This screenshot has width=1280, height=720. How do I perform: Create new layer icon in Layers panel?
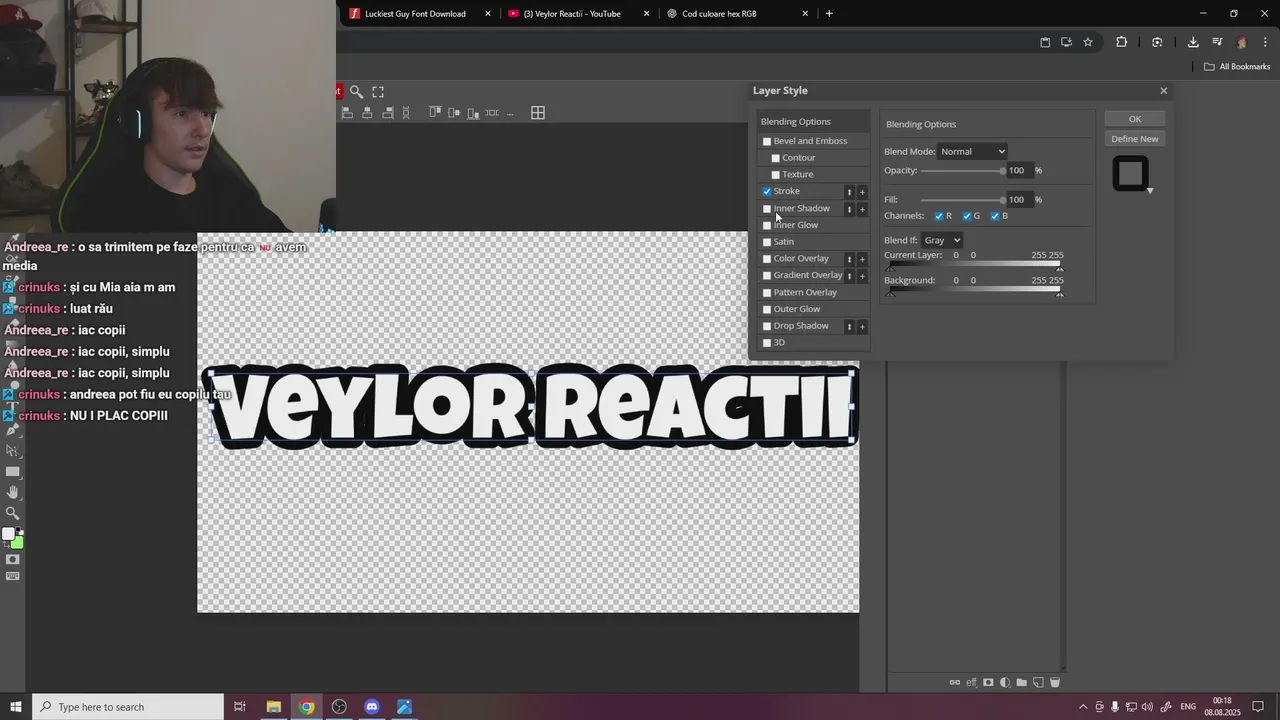pos(1038,683)
